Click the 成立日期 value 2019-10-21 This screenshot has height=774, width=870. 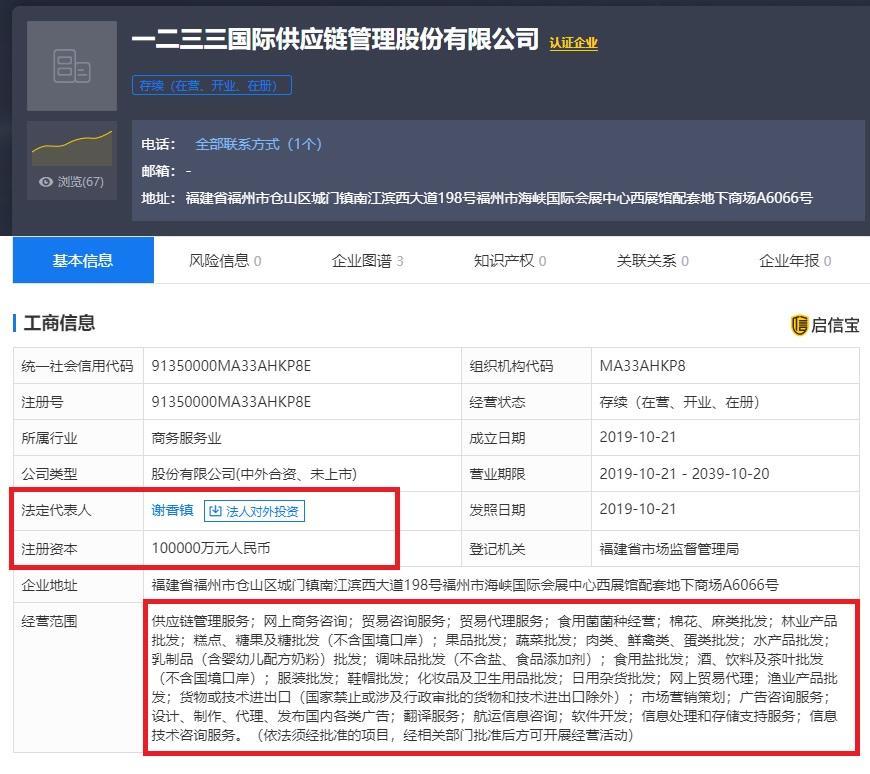click(x=638, y=437)
